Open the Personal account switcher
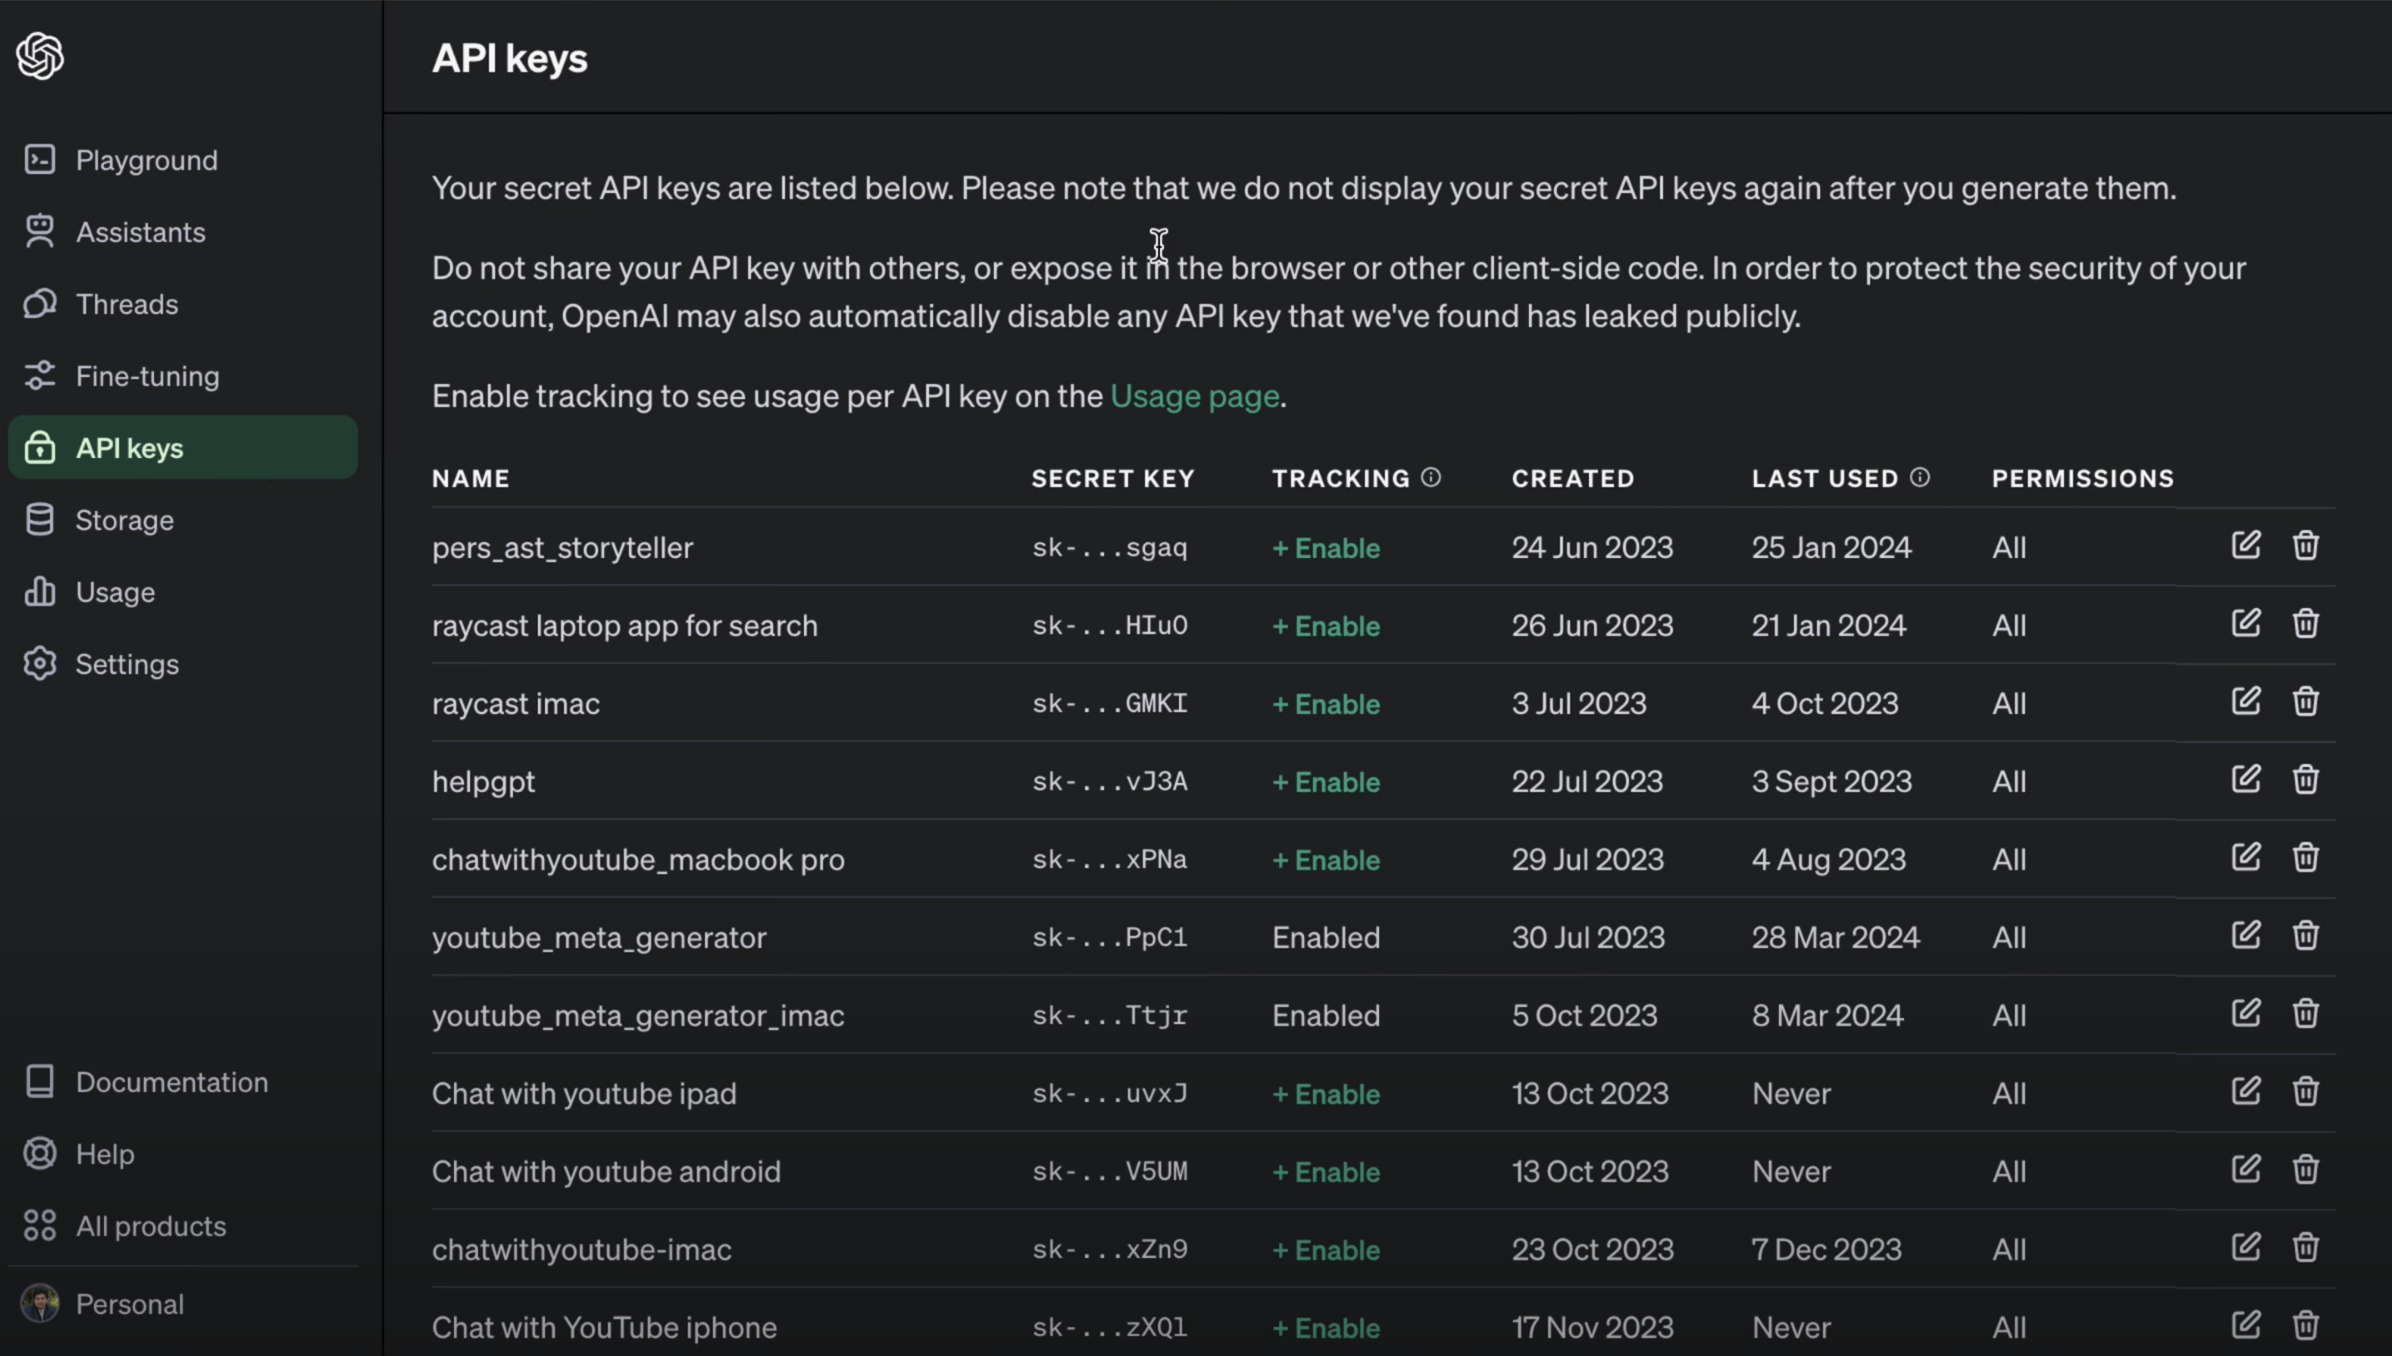The image size is (2392, 1356). 130,1304
